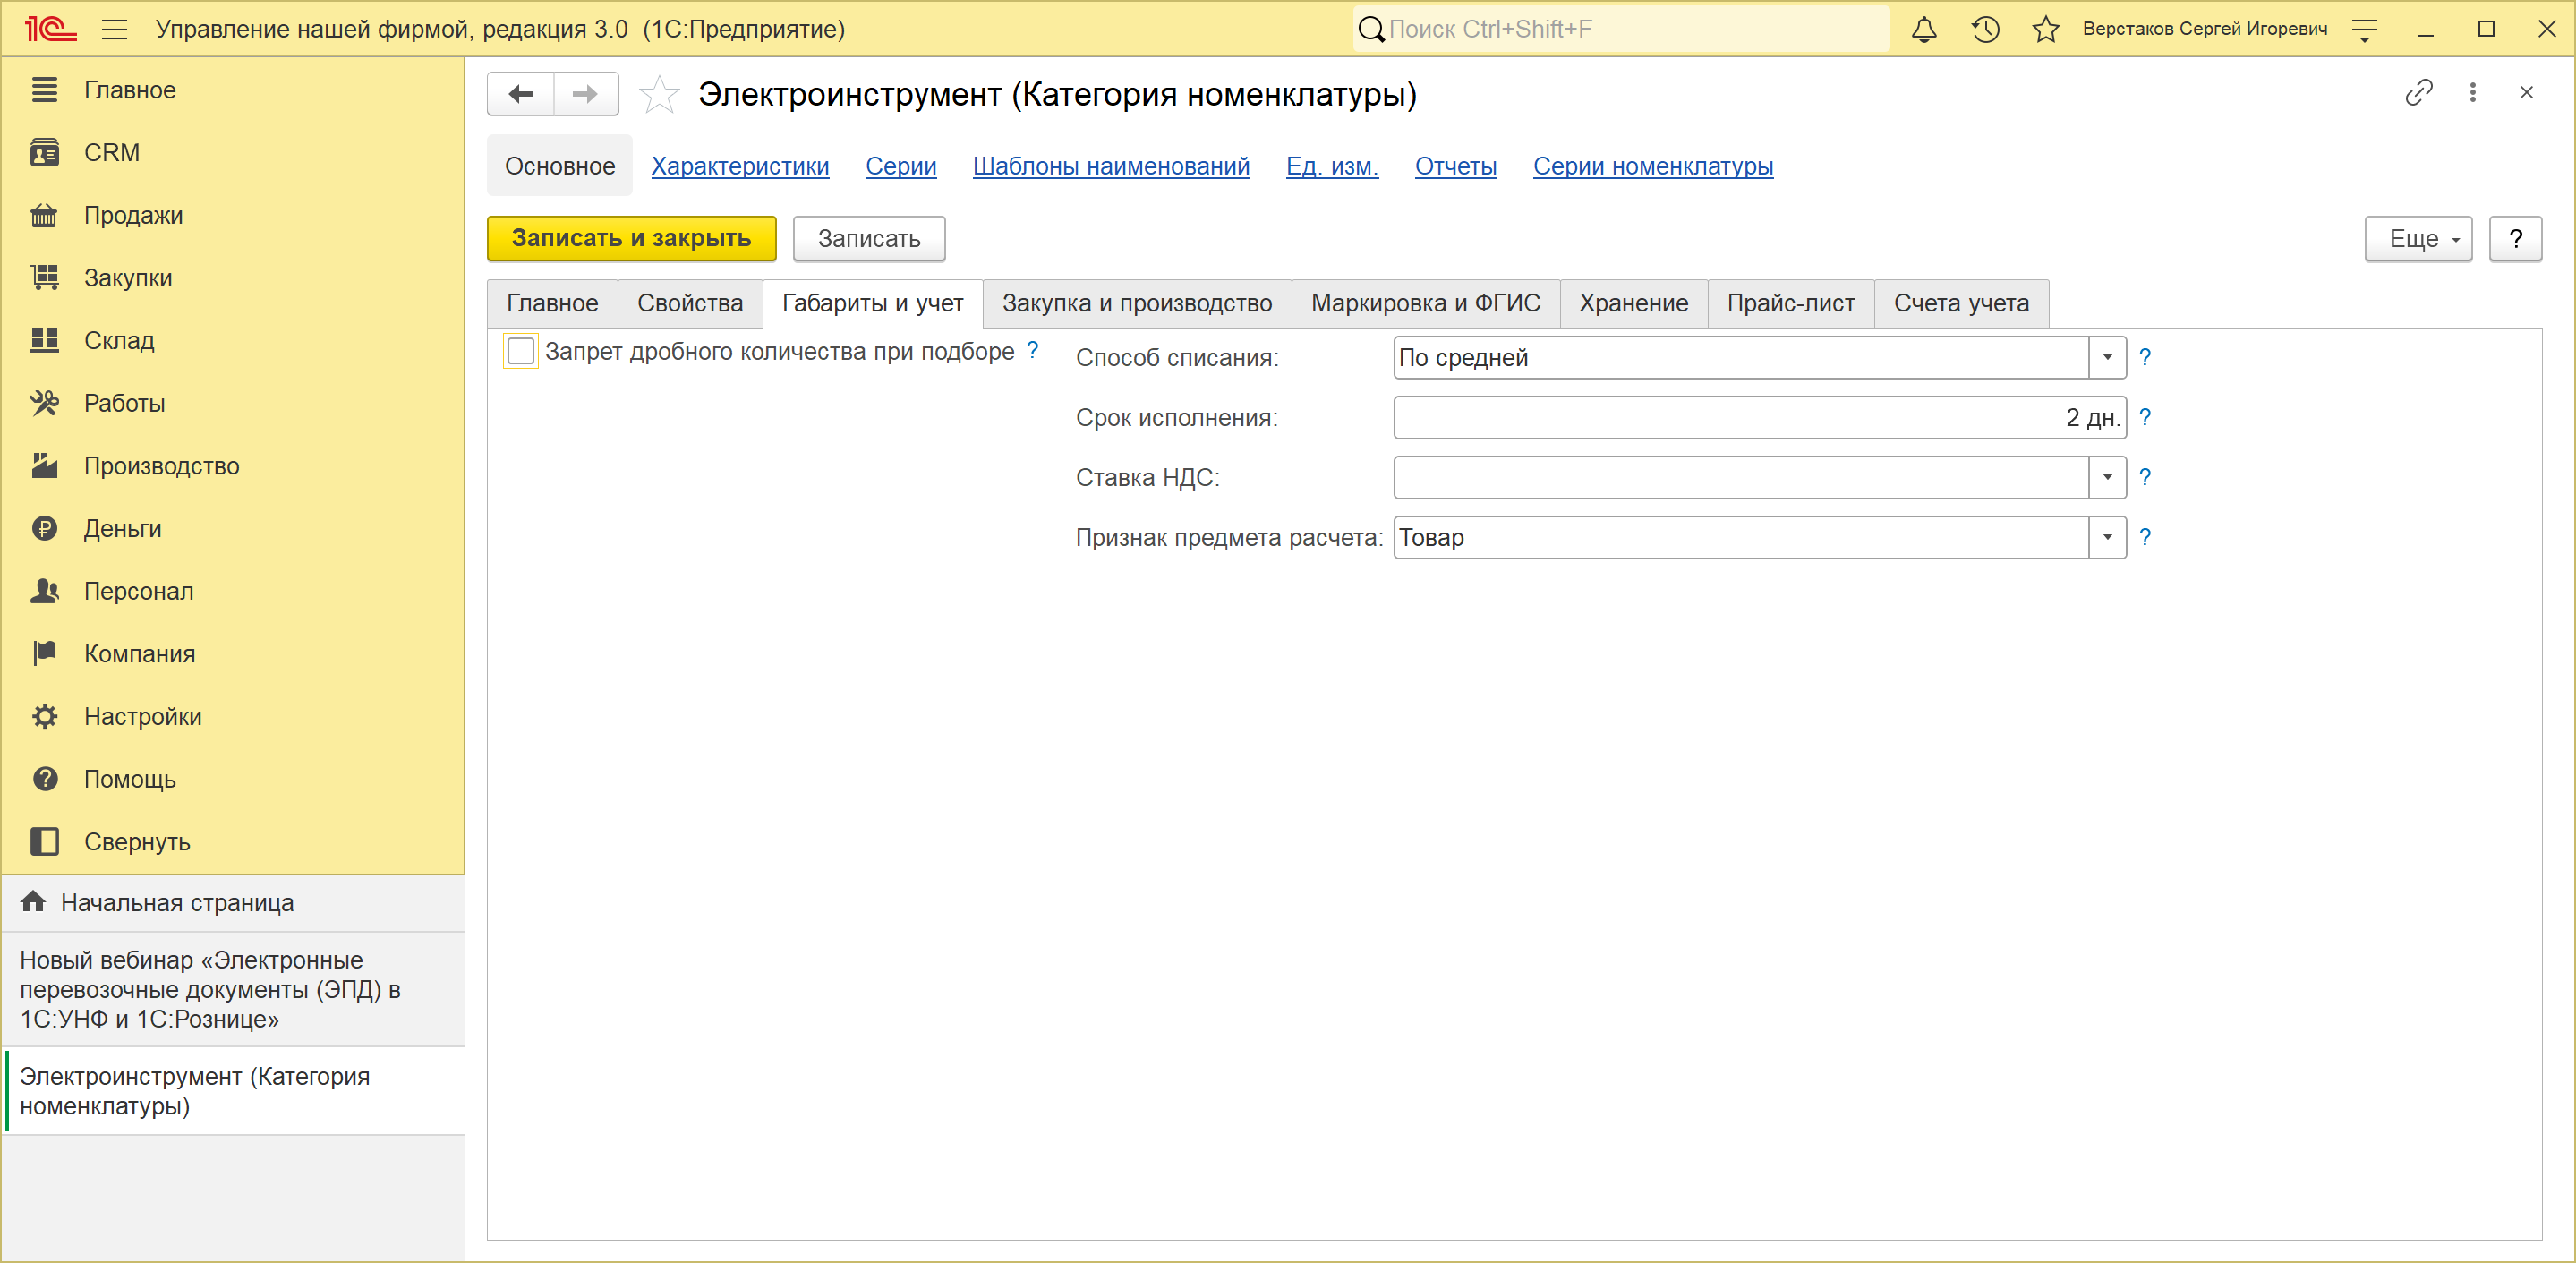
Task: Select the Габариты и учет tab
Action: click(872, 303)
